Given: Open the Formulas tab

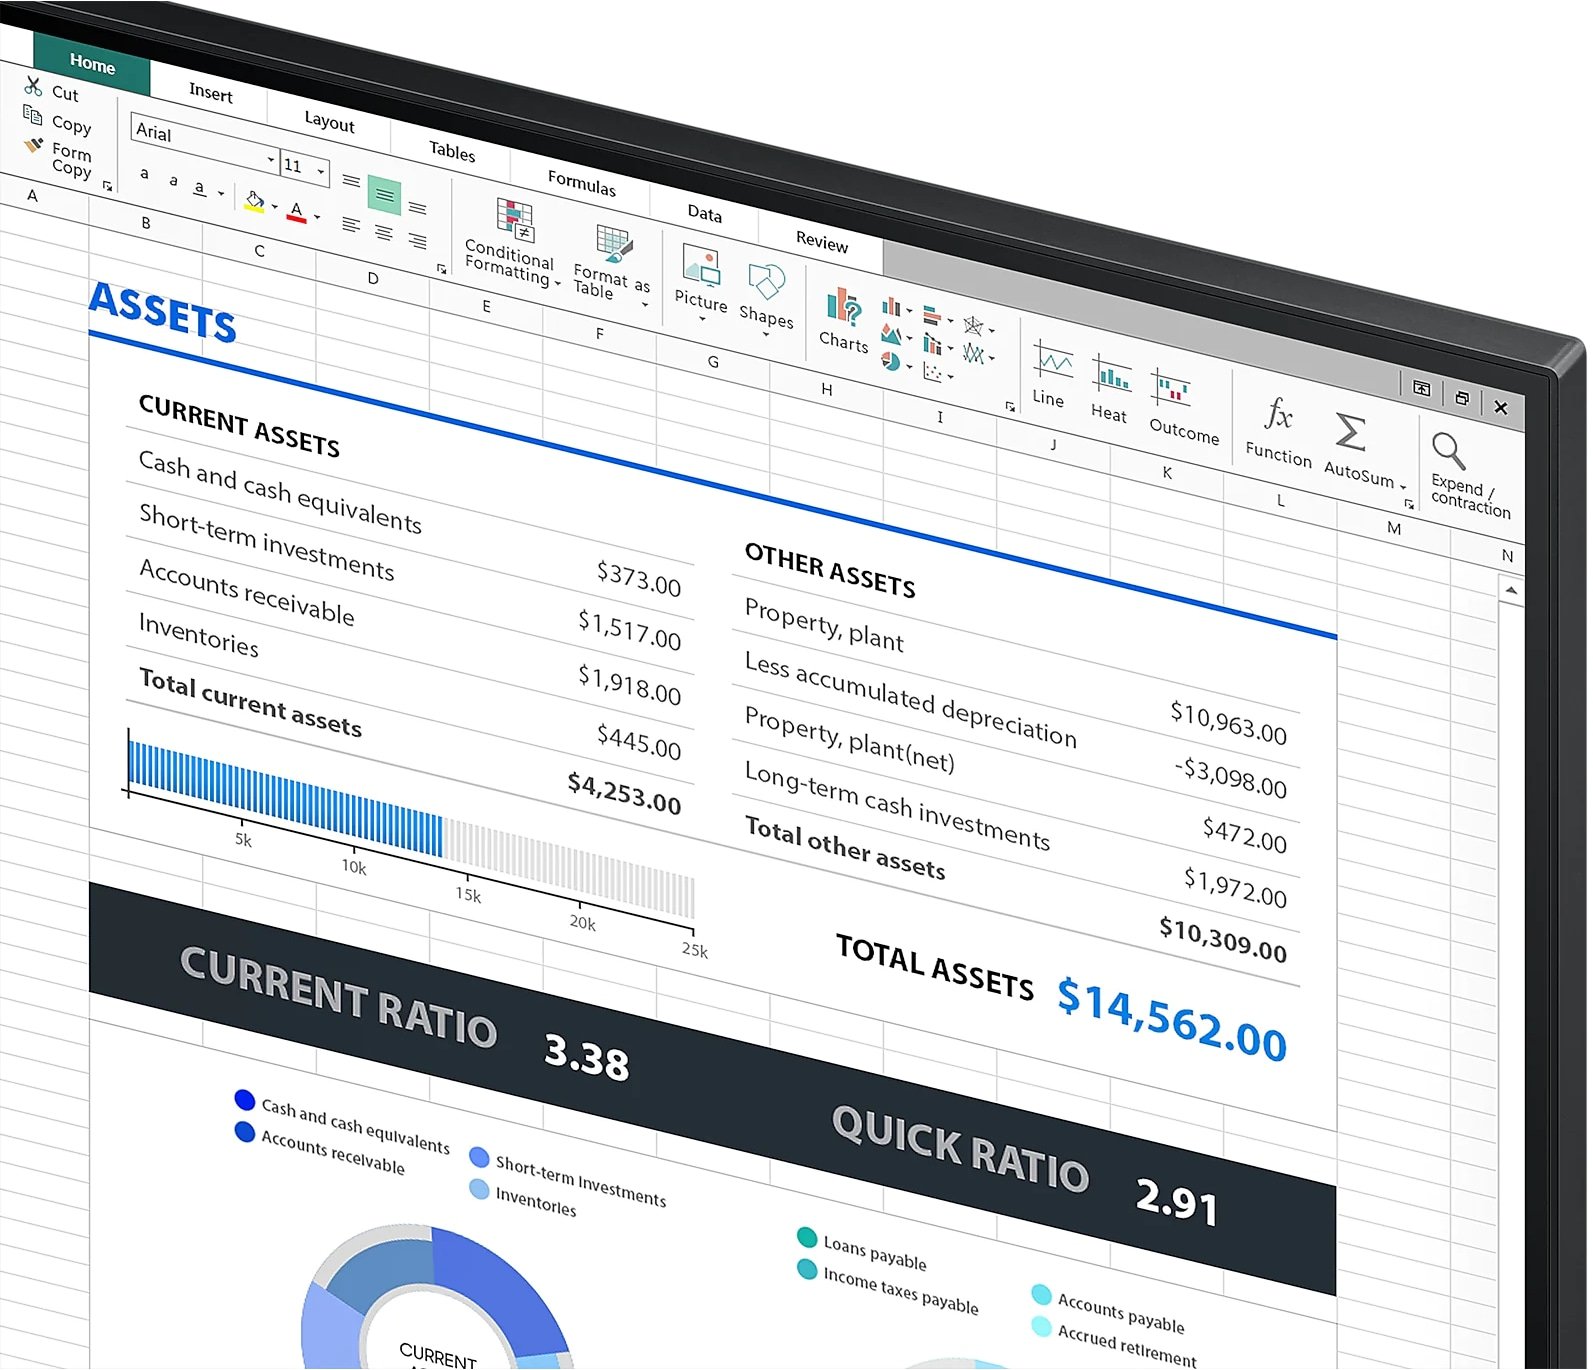Looking at the screenshot, I should click(x=582, y=184).
